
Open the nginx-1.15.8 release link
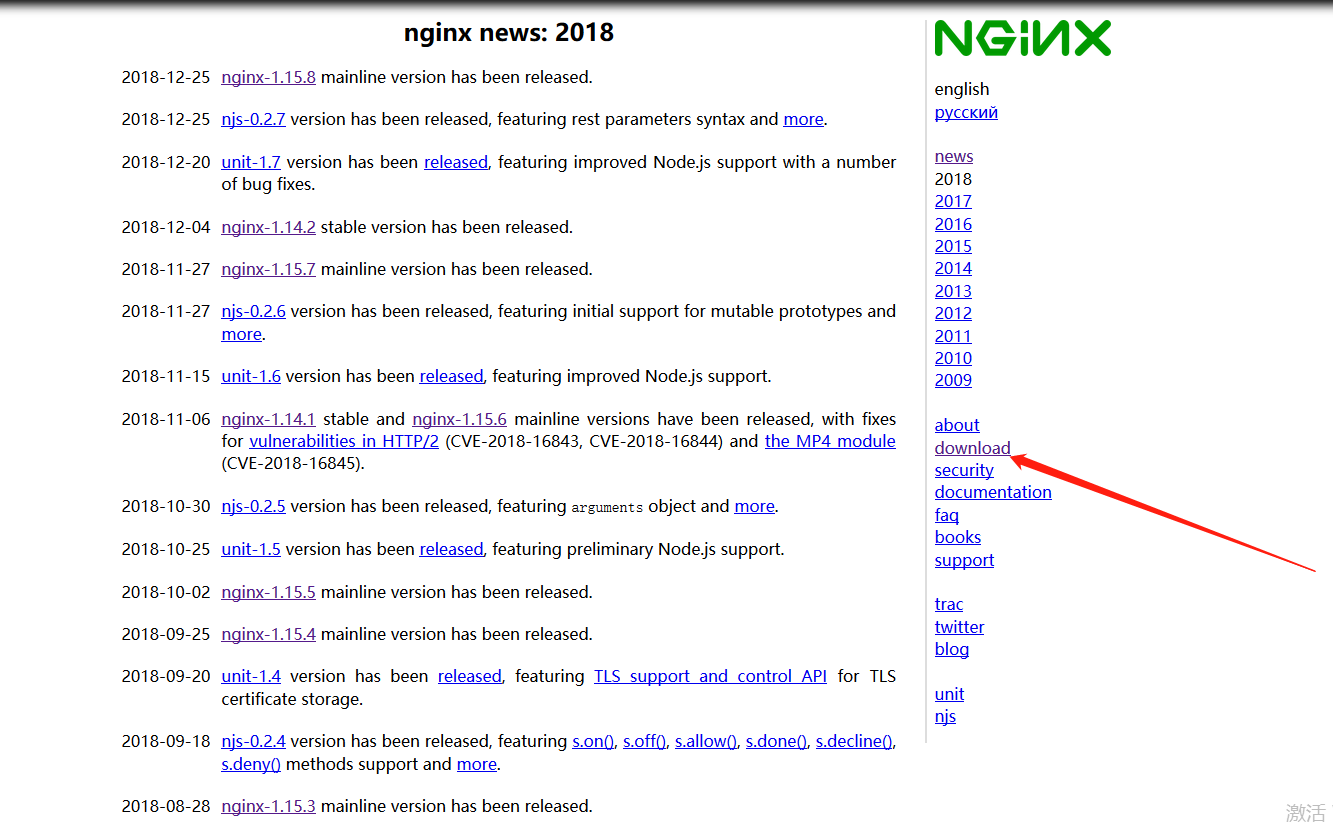[268, 77]
